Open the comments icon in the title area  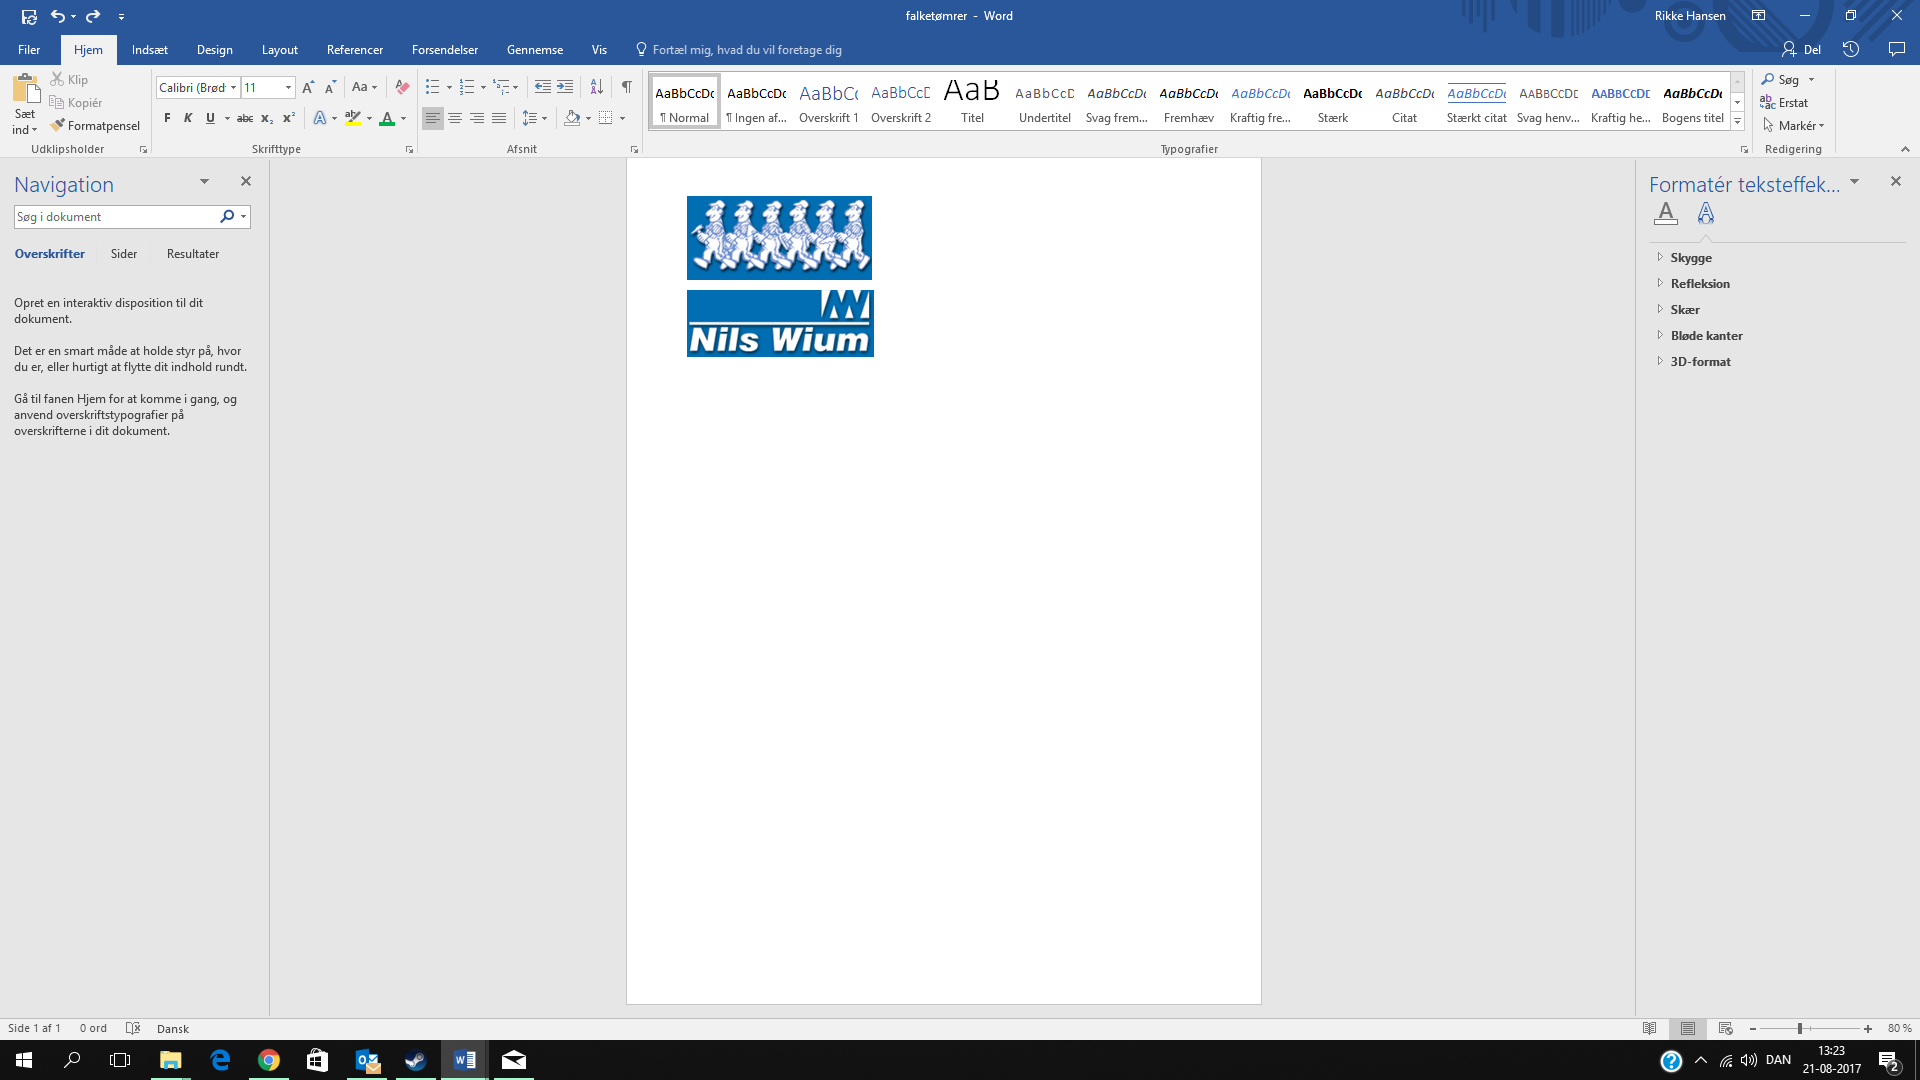coord(1896,49)
